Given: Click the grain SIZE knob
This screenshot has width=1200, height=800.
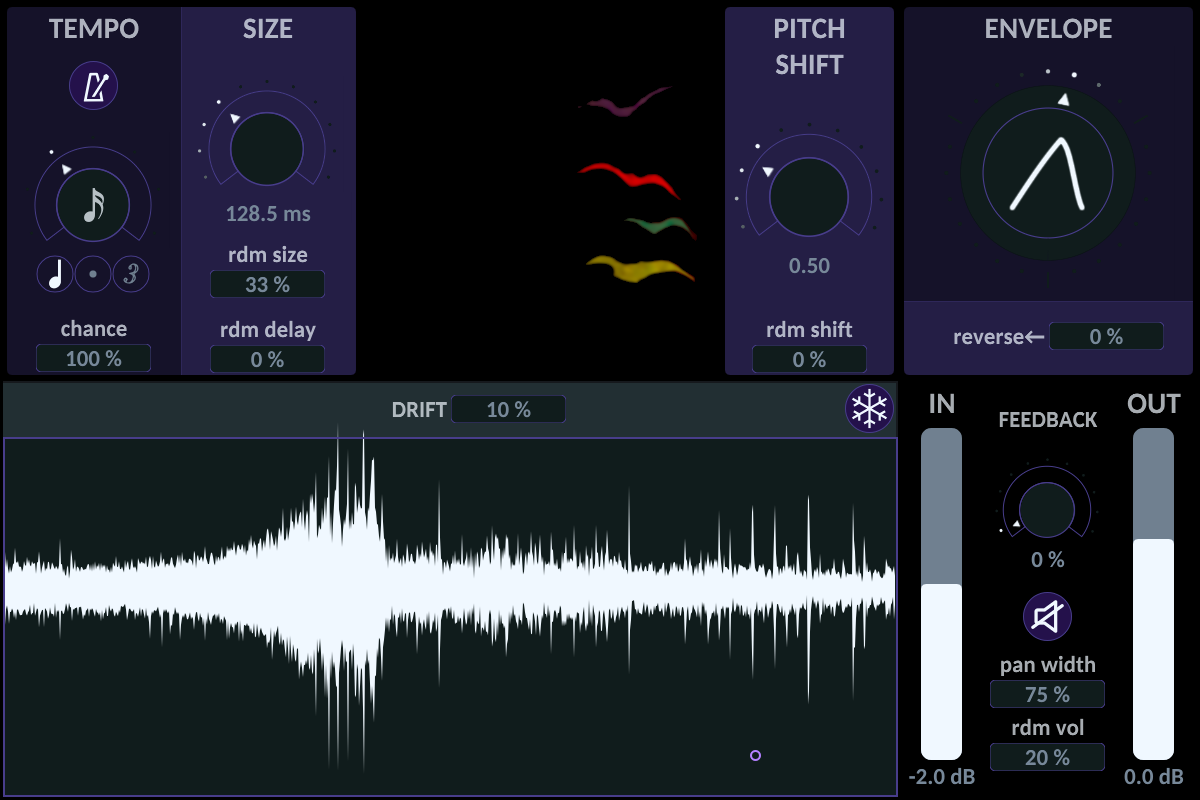Looking at the screenshot, I should (x=267, y=148).
